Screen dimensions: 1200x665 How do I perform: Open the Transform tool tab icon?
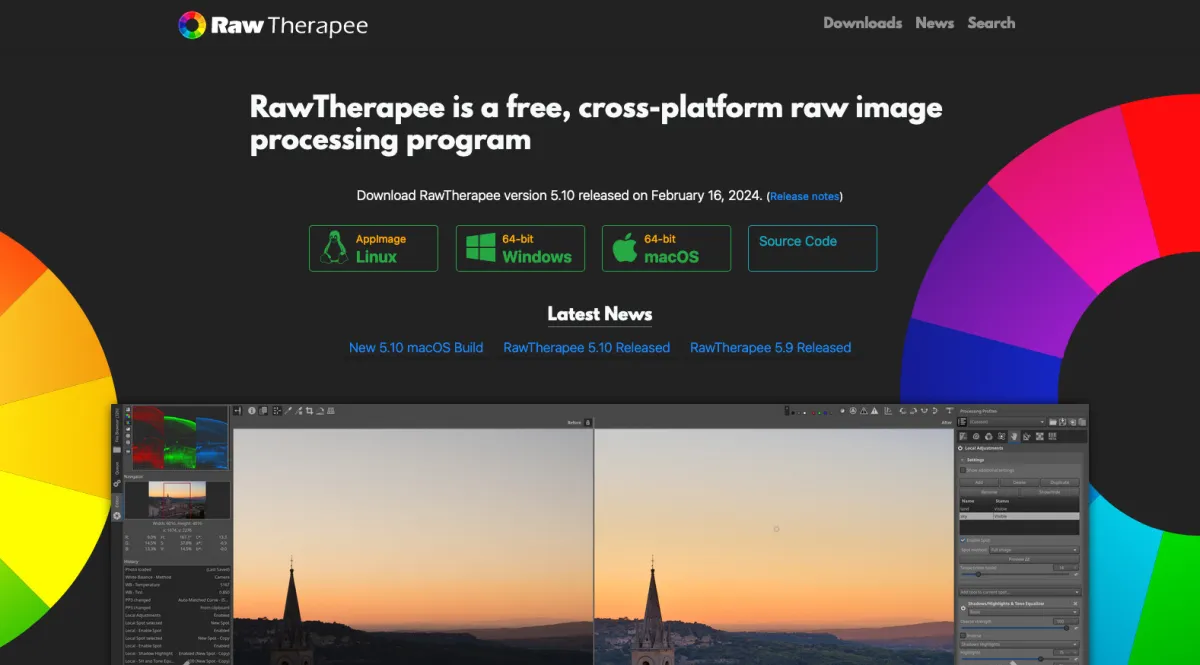click(x=1027, y=437)
